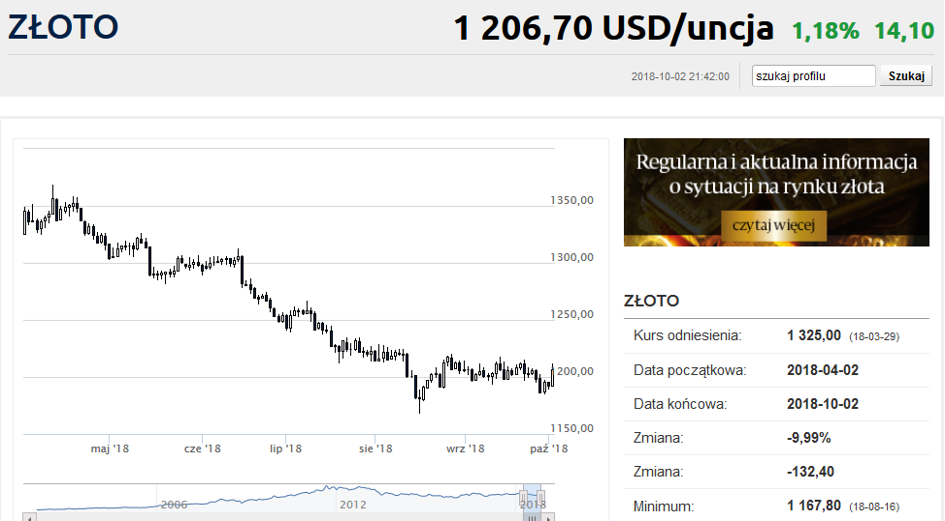
Task: Click the navigator scrollbar thumb grip
Action: tap(533, 517)
